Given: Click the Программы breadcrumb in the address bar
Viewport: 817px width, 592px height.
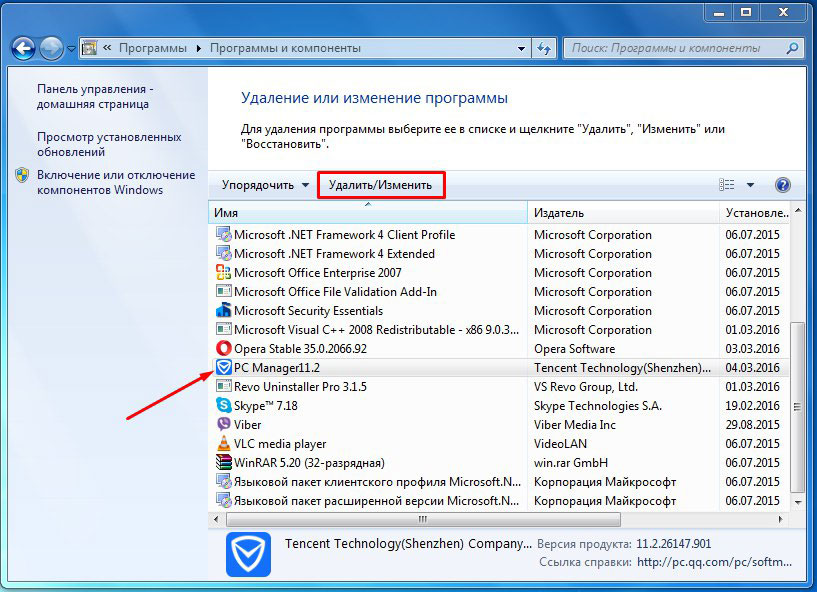Looking at the screenshot, I should point(151,48).
